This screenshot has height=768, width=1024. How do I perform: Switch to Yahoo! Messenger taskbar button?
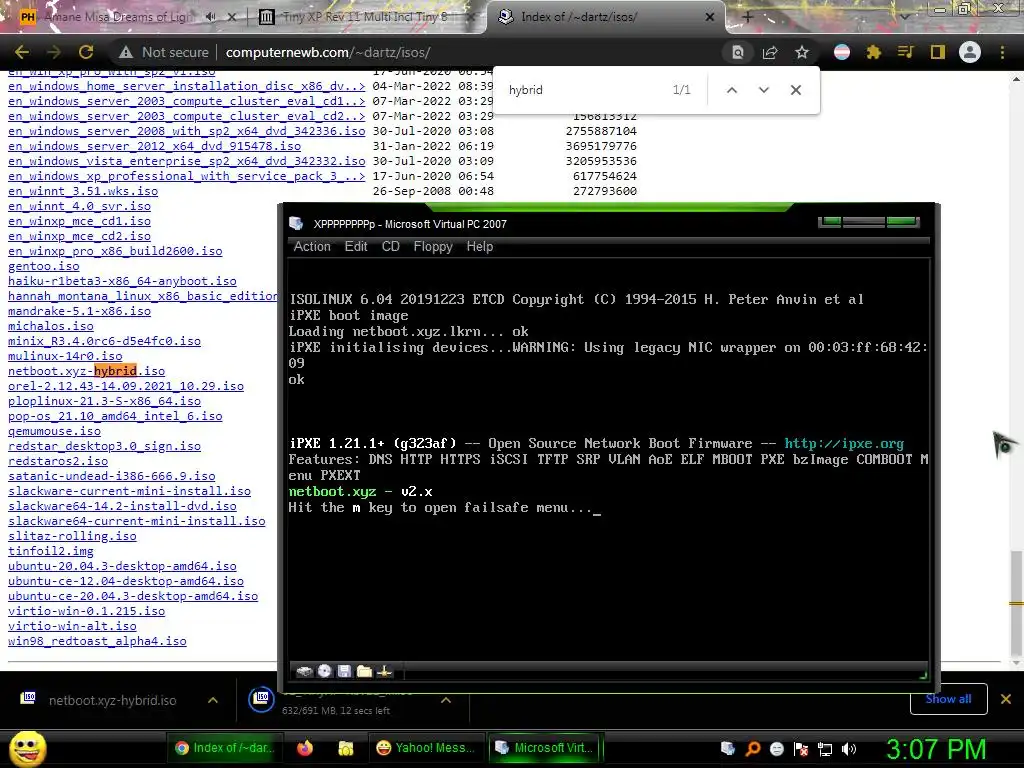coord(426,748)
